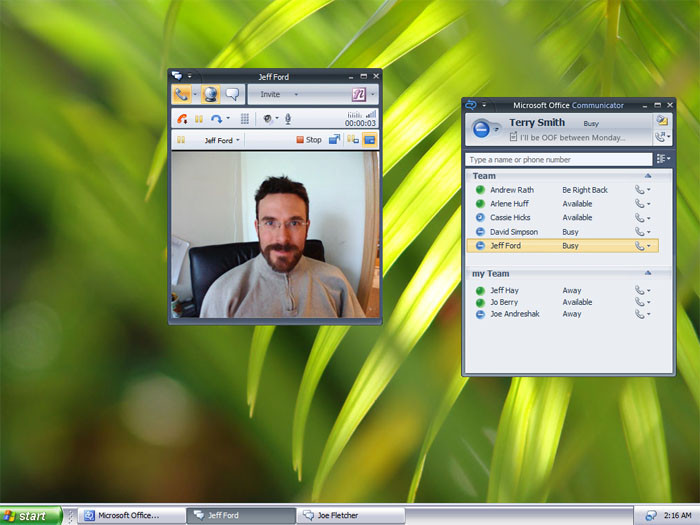Click the phone call icon in Jeff Ford window
The image size is (700, 525).
click(x=182, y=94)
